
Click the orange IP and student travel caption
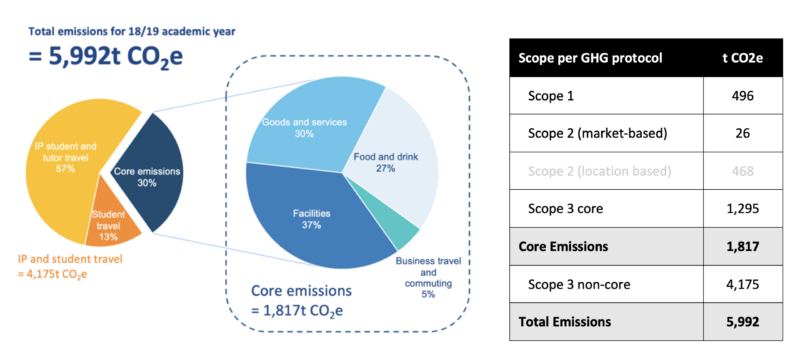[x=72, y=267]
